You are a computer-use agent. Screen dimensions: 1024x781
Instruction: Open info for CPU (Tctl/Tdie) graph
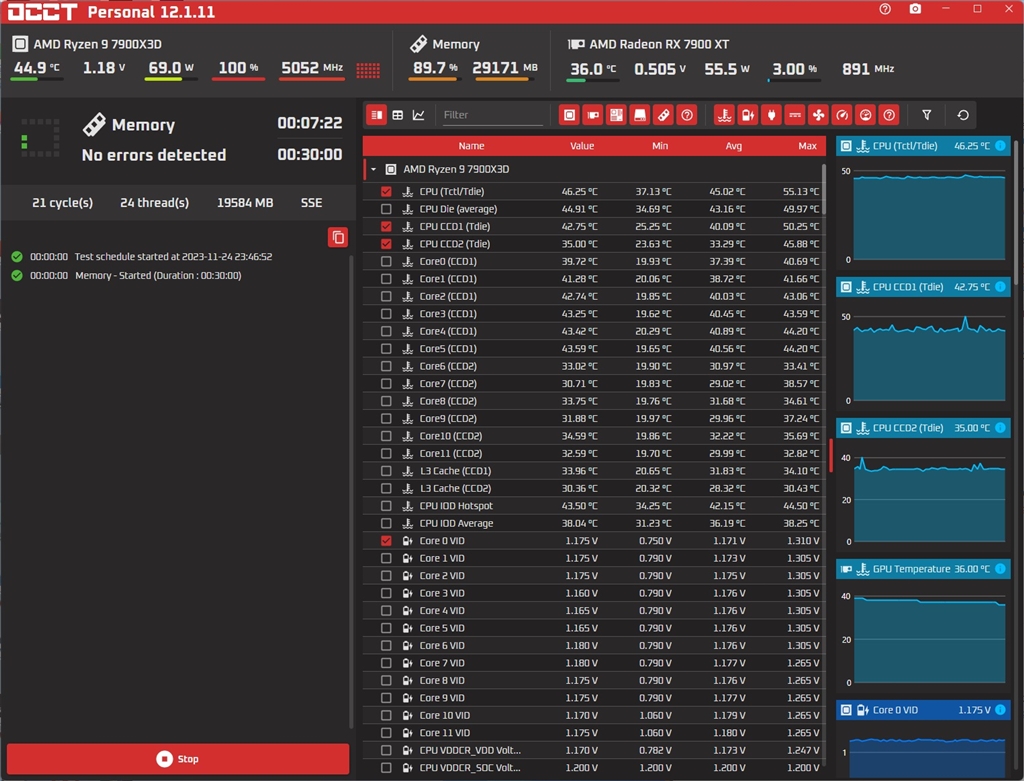pyautogui.click(x=1000, y=146)
